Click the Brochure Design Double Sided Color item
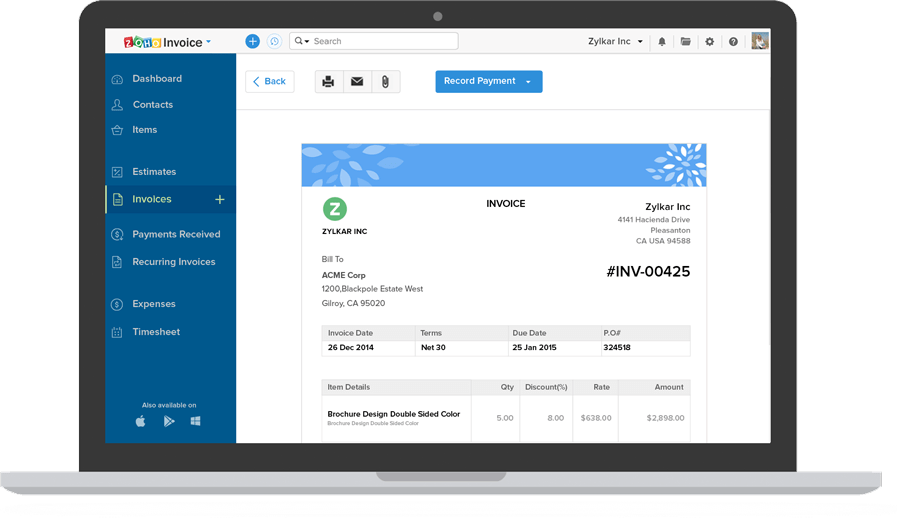The image size is (897, 518). click(394, 414)
